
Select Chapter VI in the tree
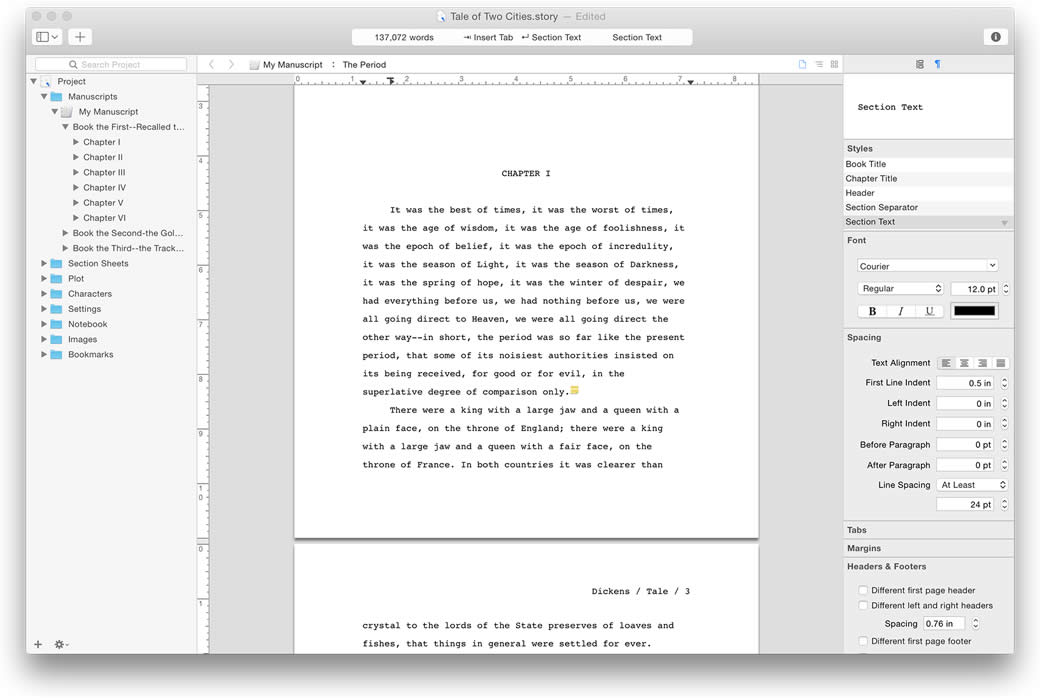tap(104, 218)
